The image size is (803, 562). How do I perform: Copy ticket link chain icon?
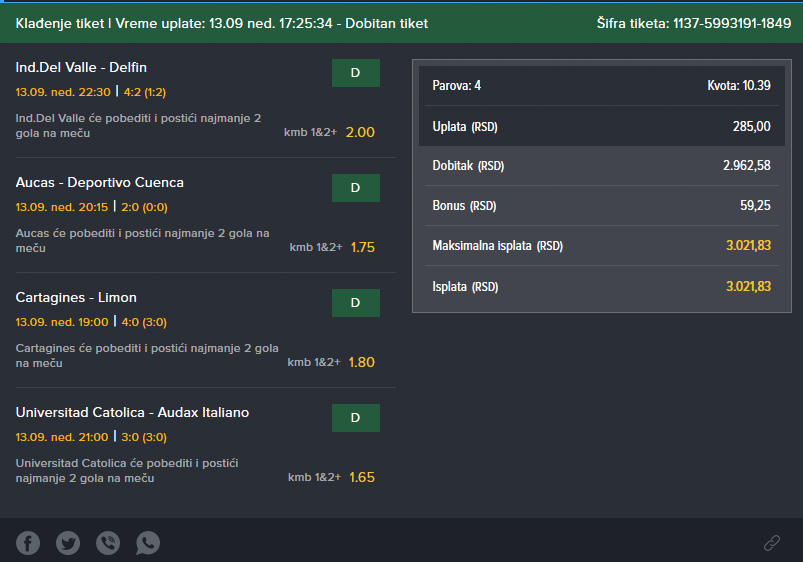(x=772, y=543)
